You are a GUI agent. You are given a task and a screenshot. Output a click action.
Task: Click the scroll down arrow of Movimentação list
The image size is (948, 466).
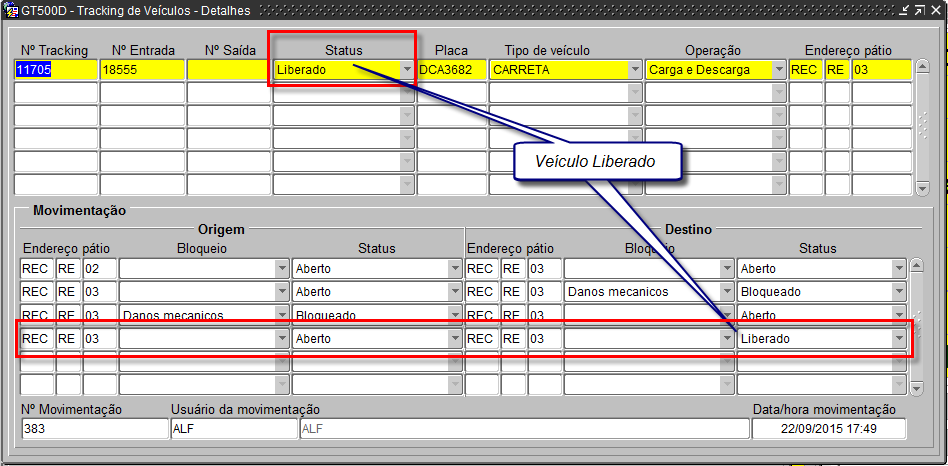pos(917,387)
